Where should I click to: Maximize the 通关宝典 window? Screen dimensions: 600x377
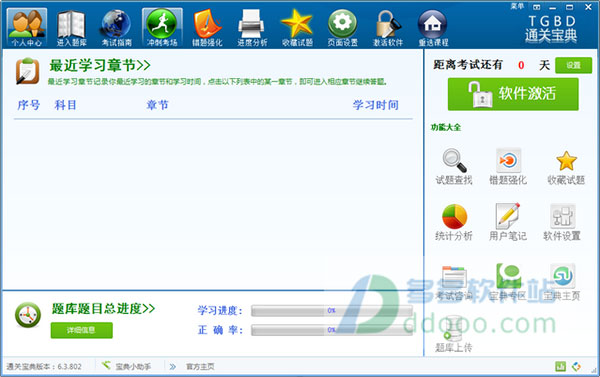click(x=570, y=7)
